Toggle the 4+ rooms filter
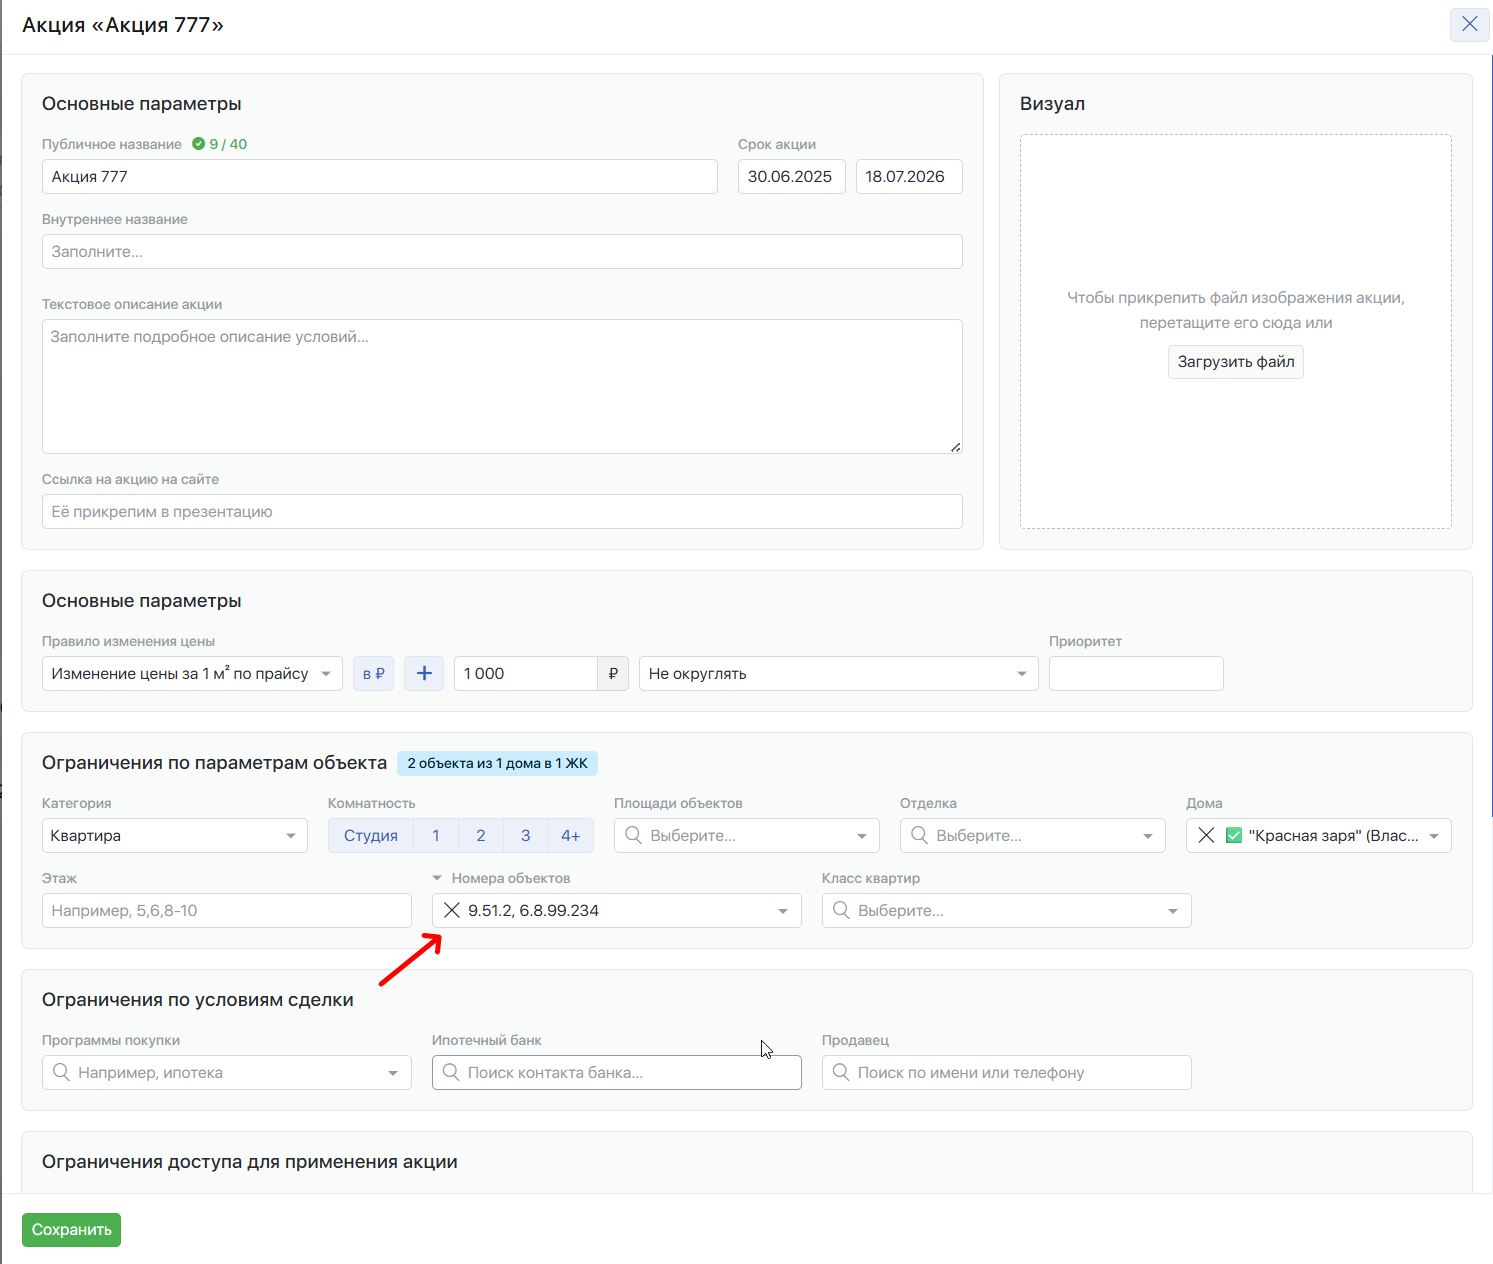Image resolution: width=1493 pixels, height=1264 pixels. pos(570,835)
